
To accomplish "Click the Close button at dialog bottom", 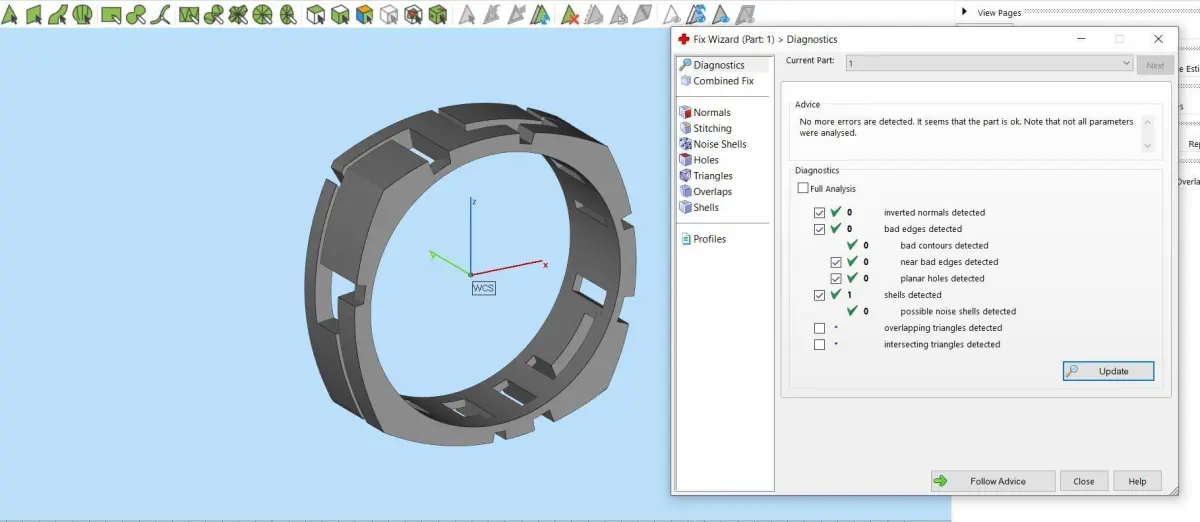I will point(1084,481).
